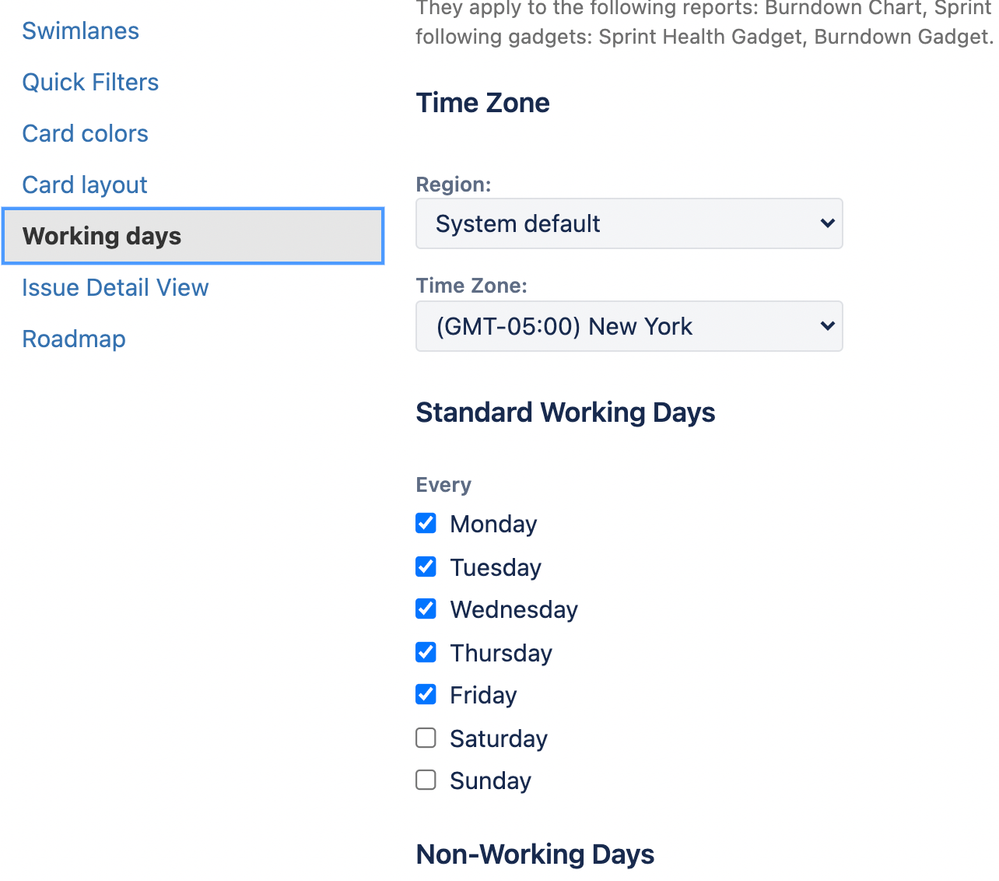Image resolution: width=999 pixels, height=881 pixels.
Task: Open Issue Detail View settings
Action: (115, 287)
